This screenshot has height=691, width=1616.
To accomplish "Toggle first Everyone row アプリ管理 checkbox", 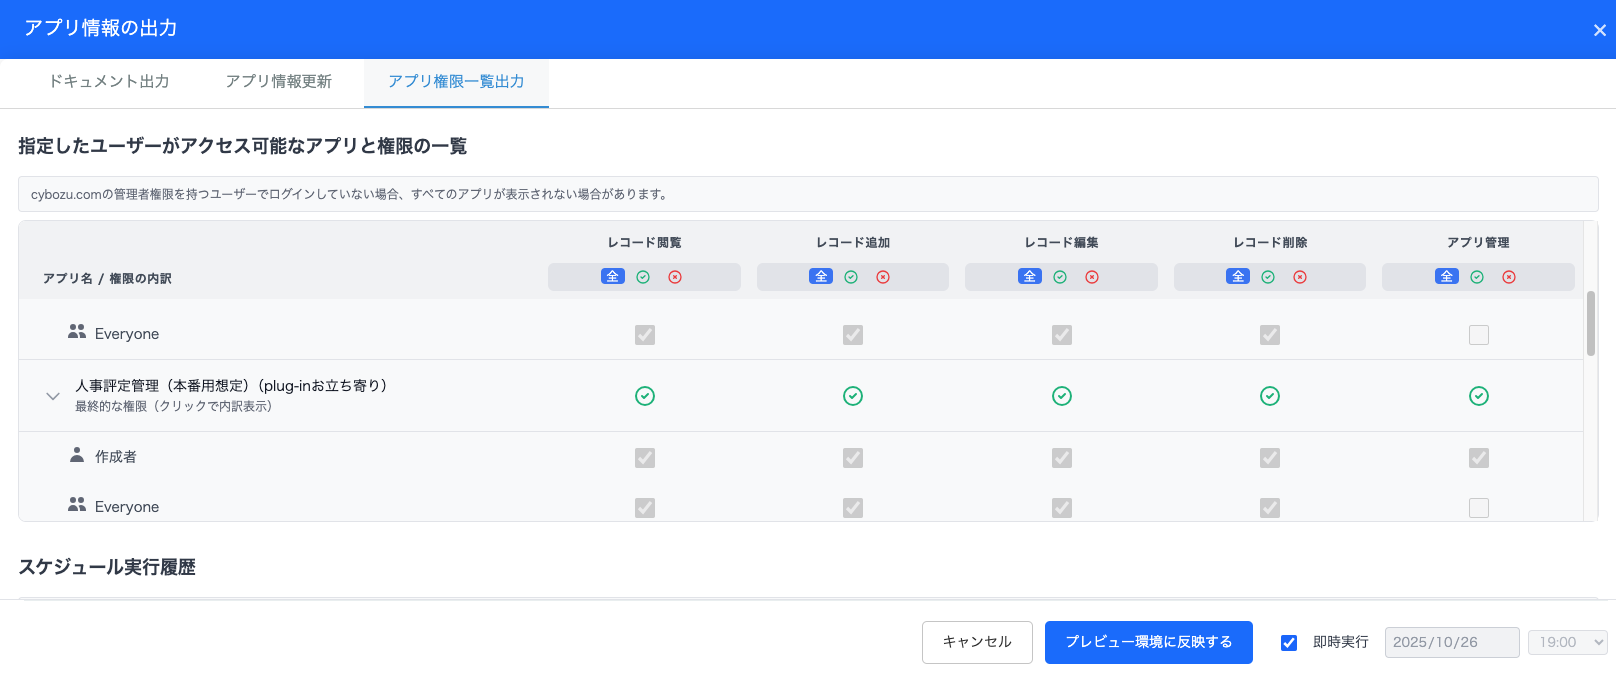I will [x=1479, y=335].
